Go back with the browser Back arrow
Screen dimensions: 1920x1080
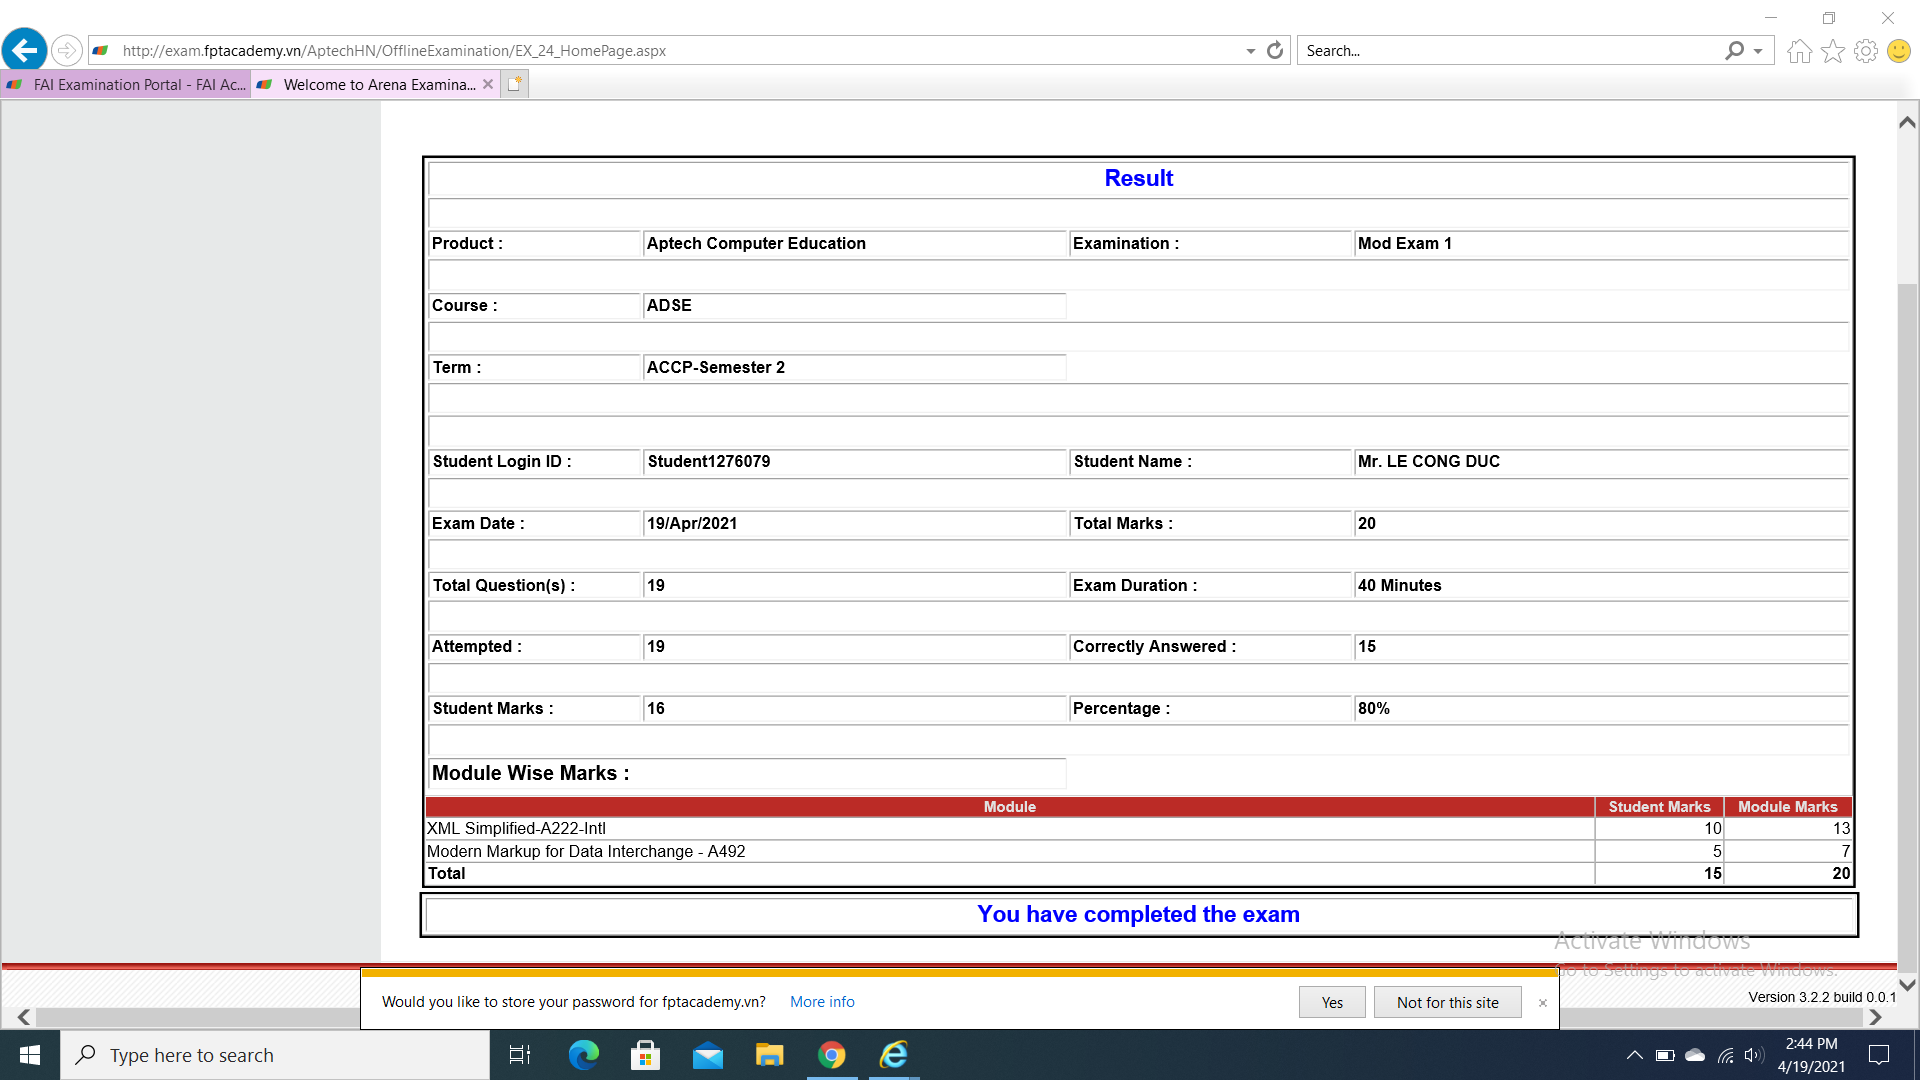pyautogui.click(x=24, y=50)
